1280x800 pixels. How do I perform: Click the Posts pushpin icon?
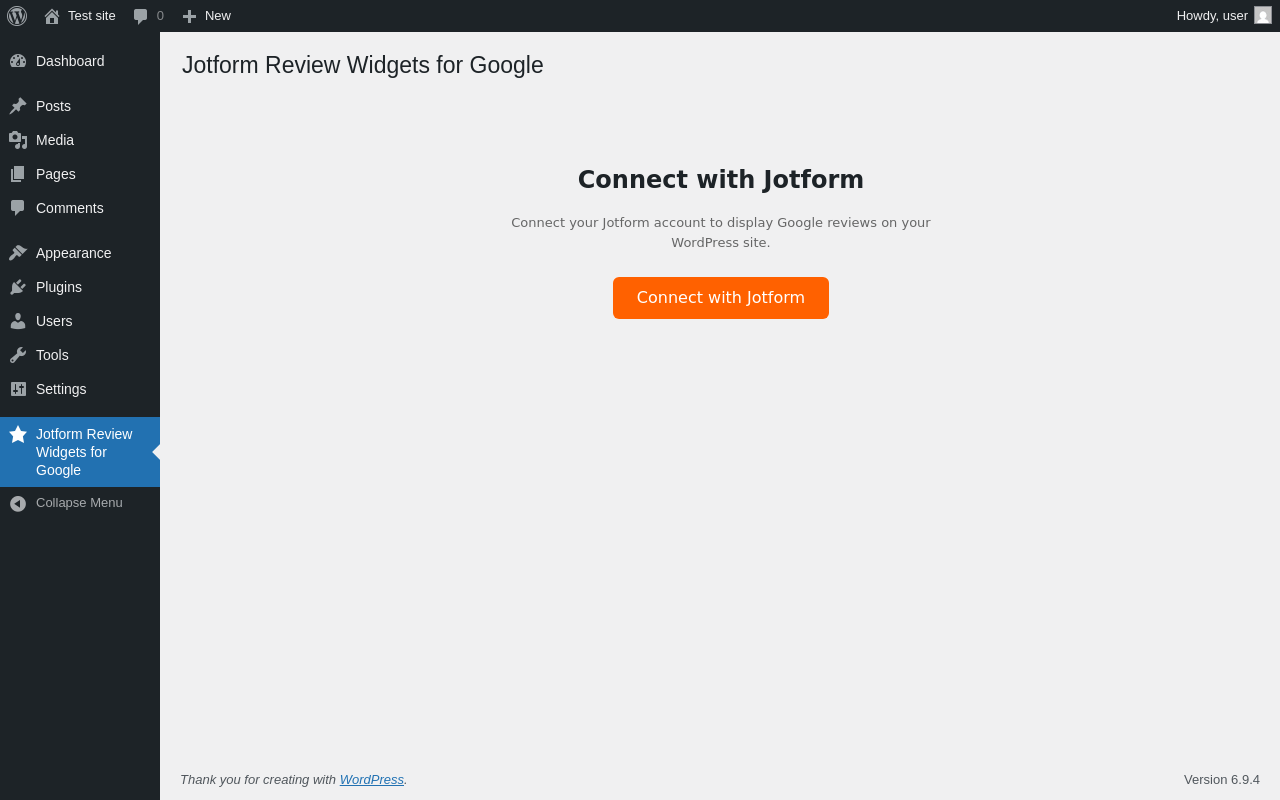point(18,106)
